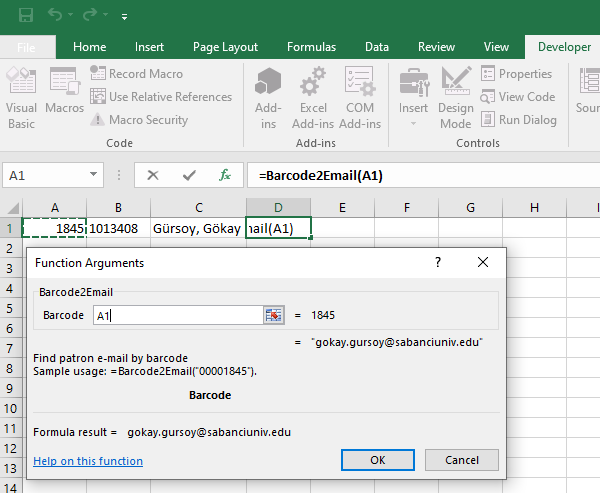Open control Properties
The height and width of the screenshot is (493, 600).
coord(516,73)
